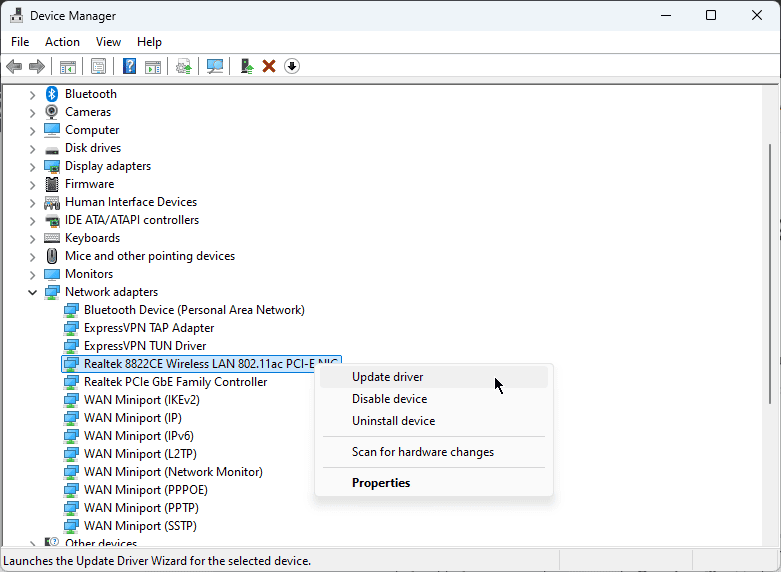The image size is (781, 572).
Task: Select WAN Miniport (Network Monitor) entry
Action: 173,472
